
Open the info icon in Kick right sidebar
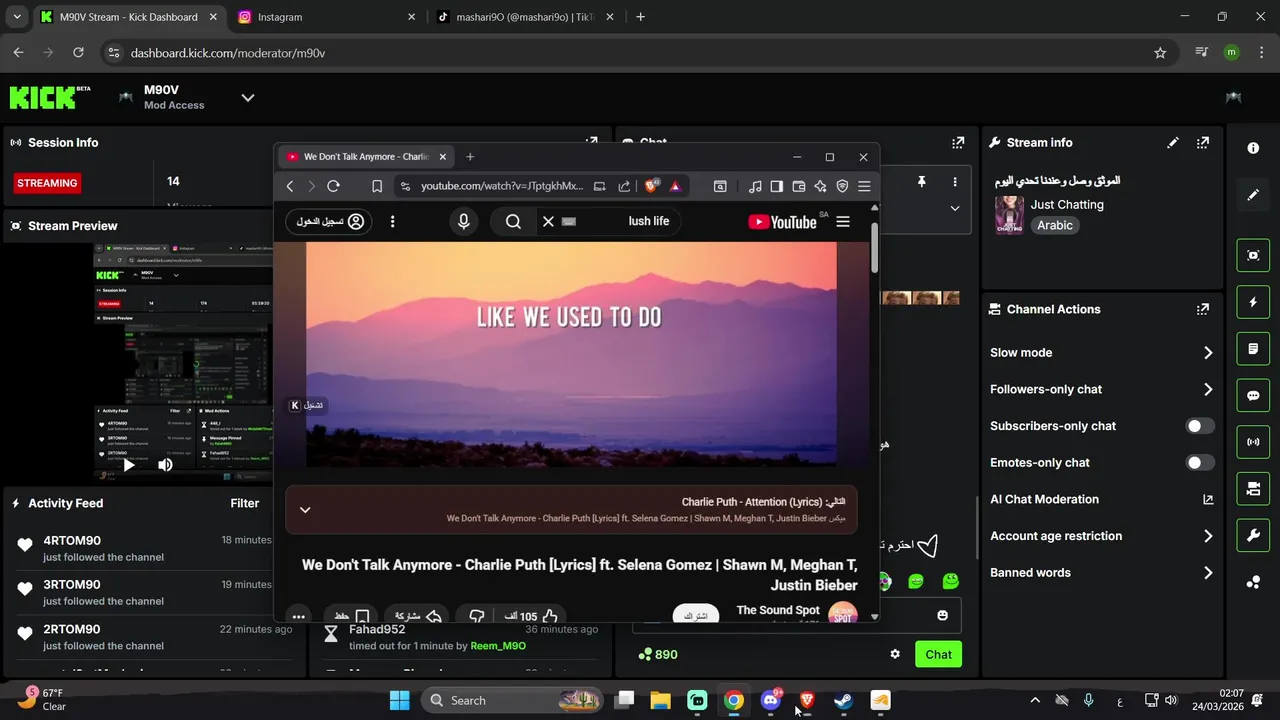(1253, 148)
